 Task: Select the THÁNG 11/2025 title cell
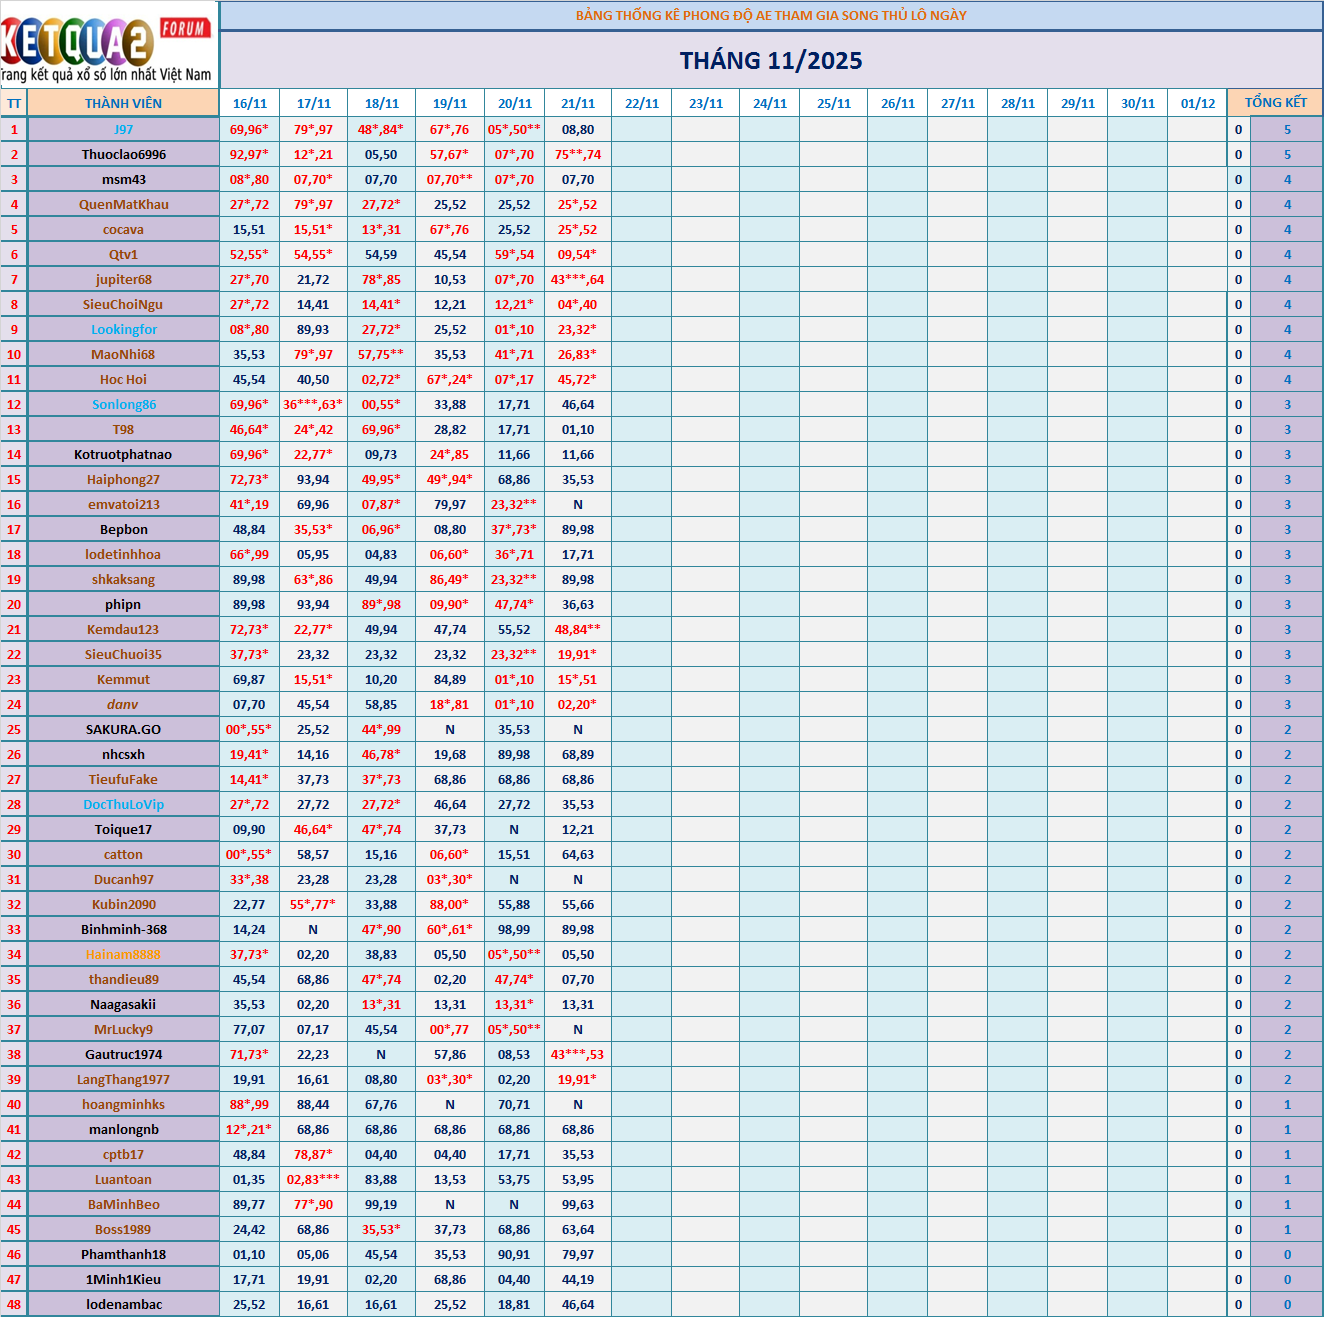771,61
